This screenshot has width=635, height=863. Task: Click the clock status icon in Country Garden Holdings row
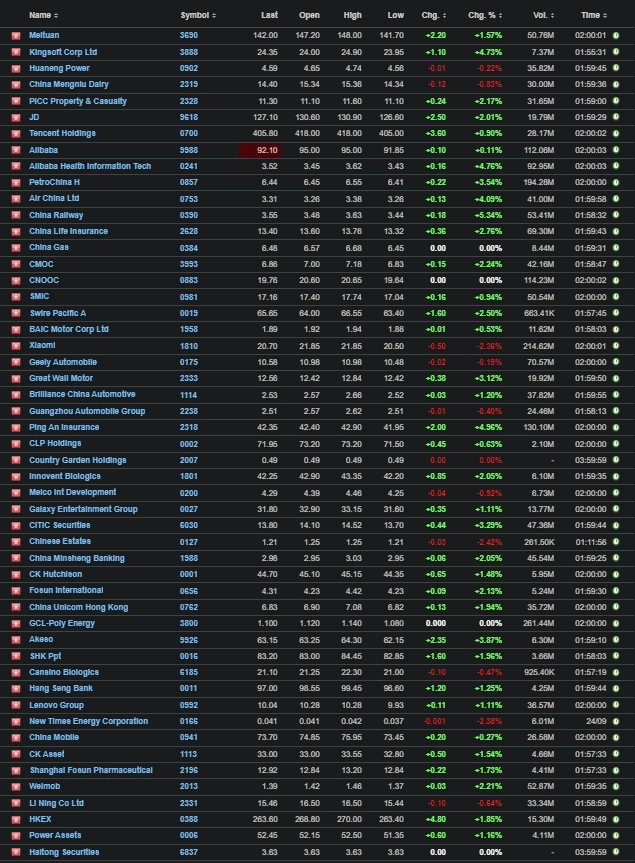click(616, 460)
